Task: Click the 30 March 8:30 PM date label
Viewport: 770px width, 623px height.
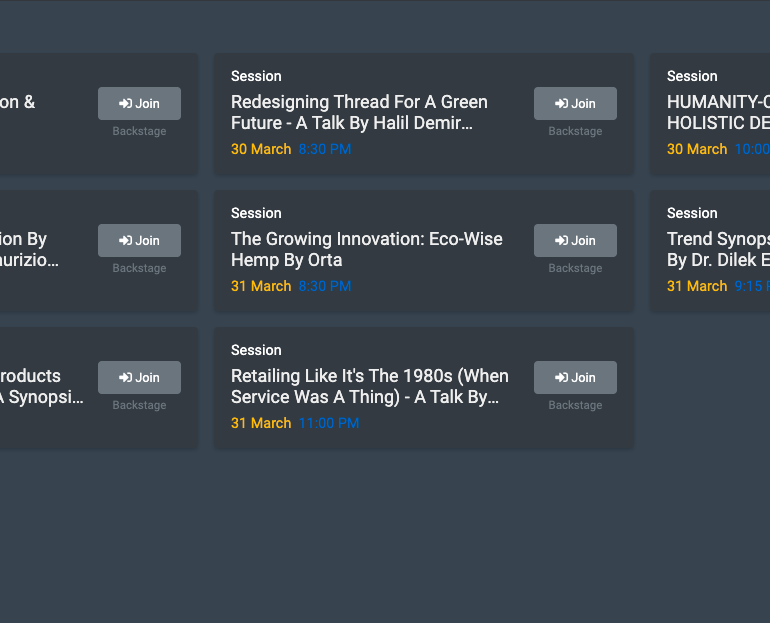Action: 291,149
